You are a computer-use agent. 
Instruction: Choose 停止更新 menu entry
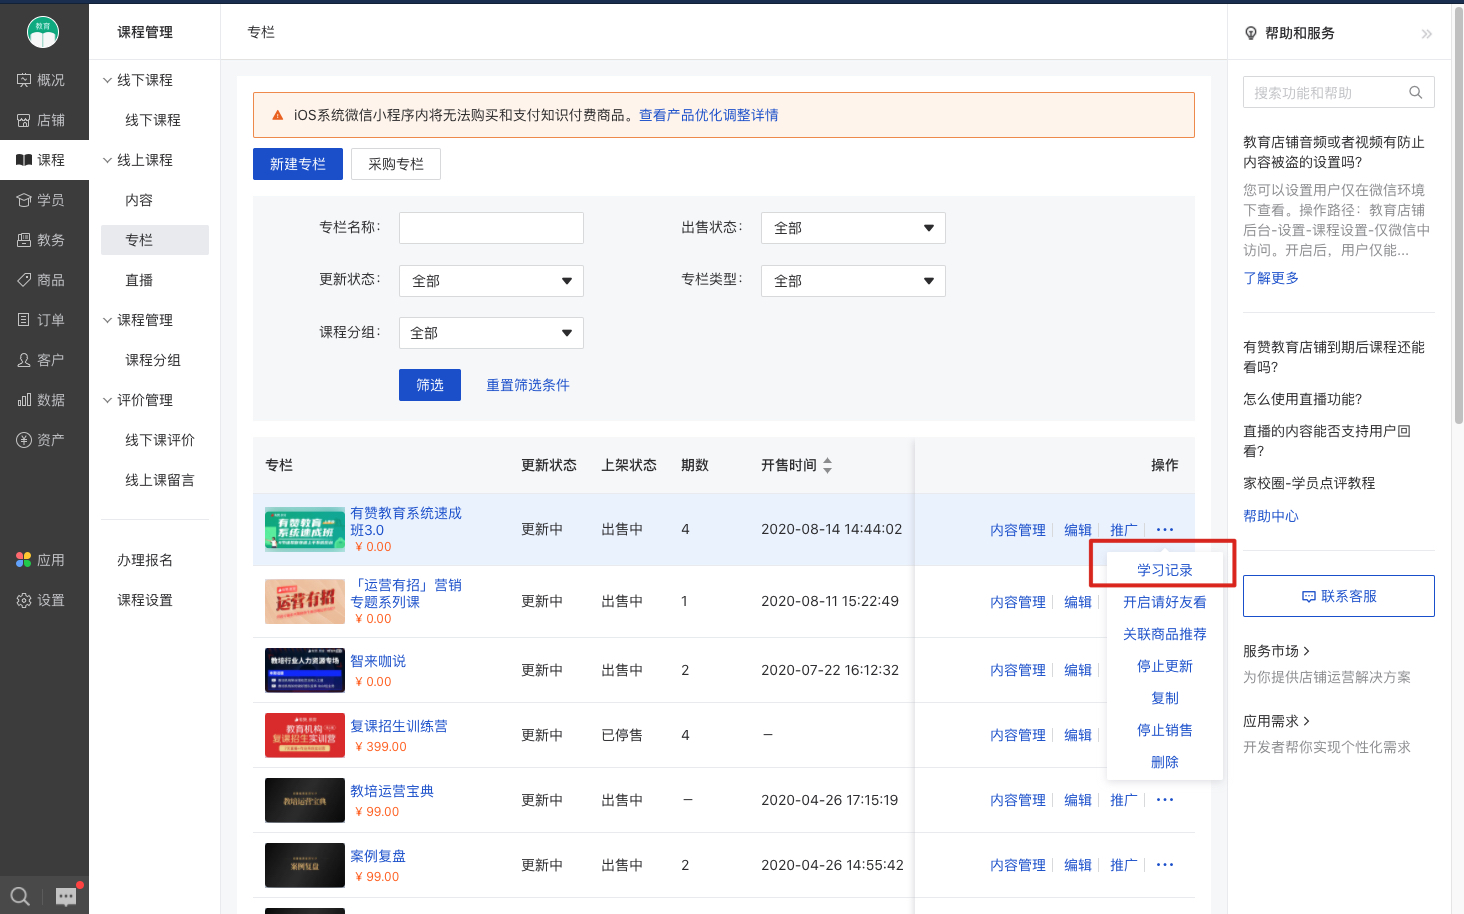pyautogui.click(x=1165, y=666)
